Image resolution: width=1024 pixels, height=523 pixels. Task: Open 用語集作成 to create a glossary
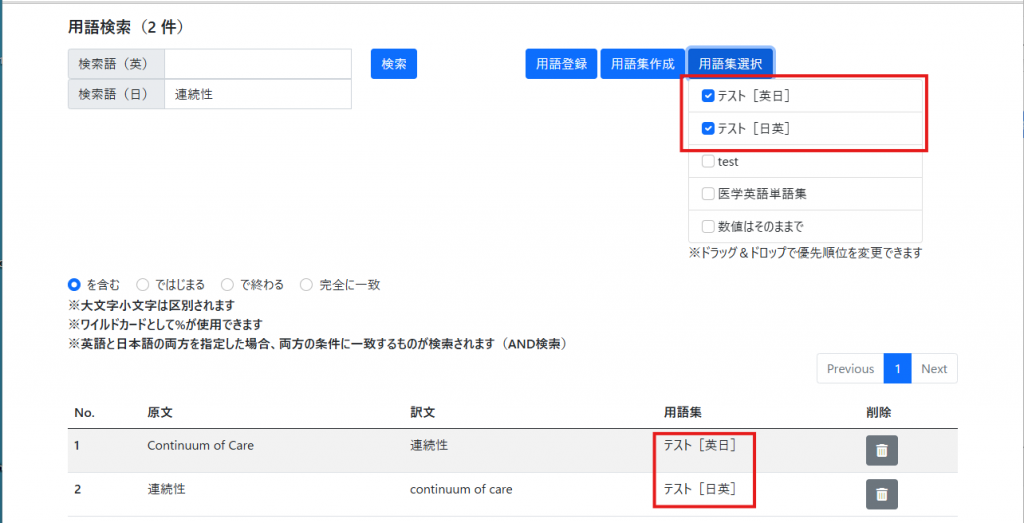pos(643,63)
